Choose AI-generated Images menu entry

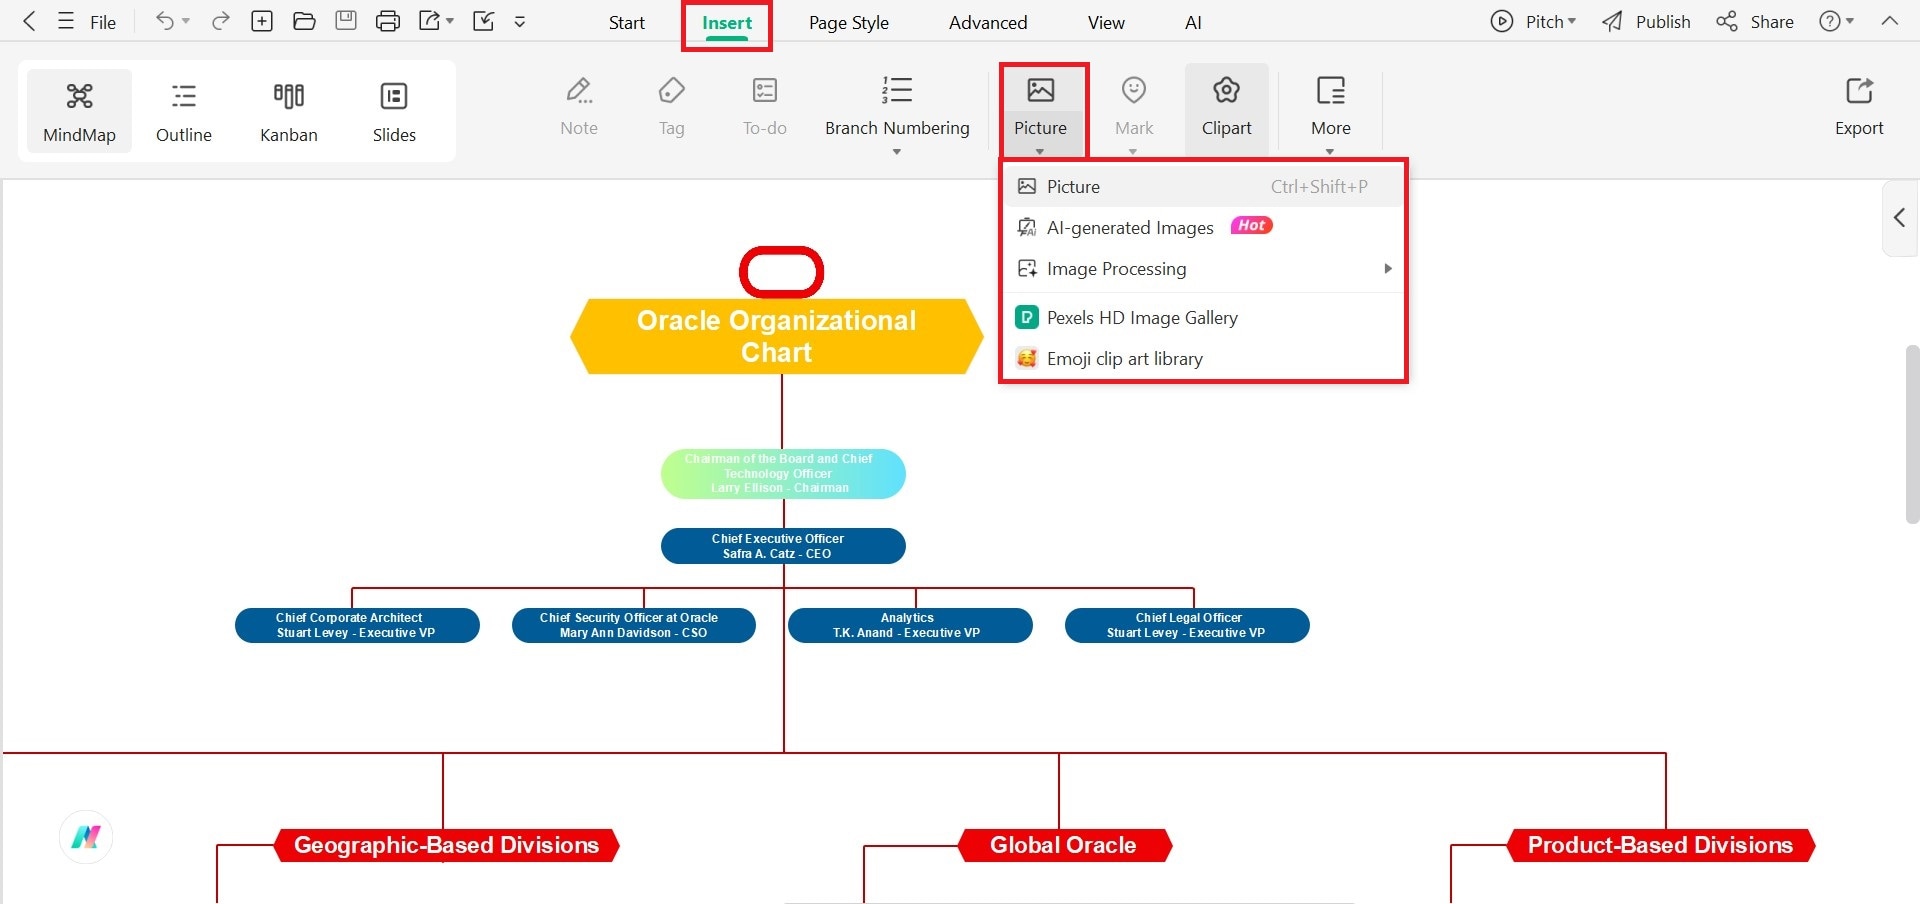point(1203,228)
